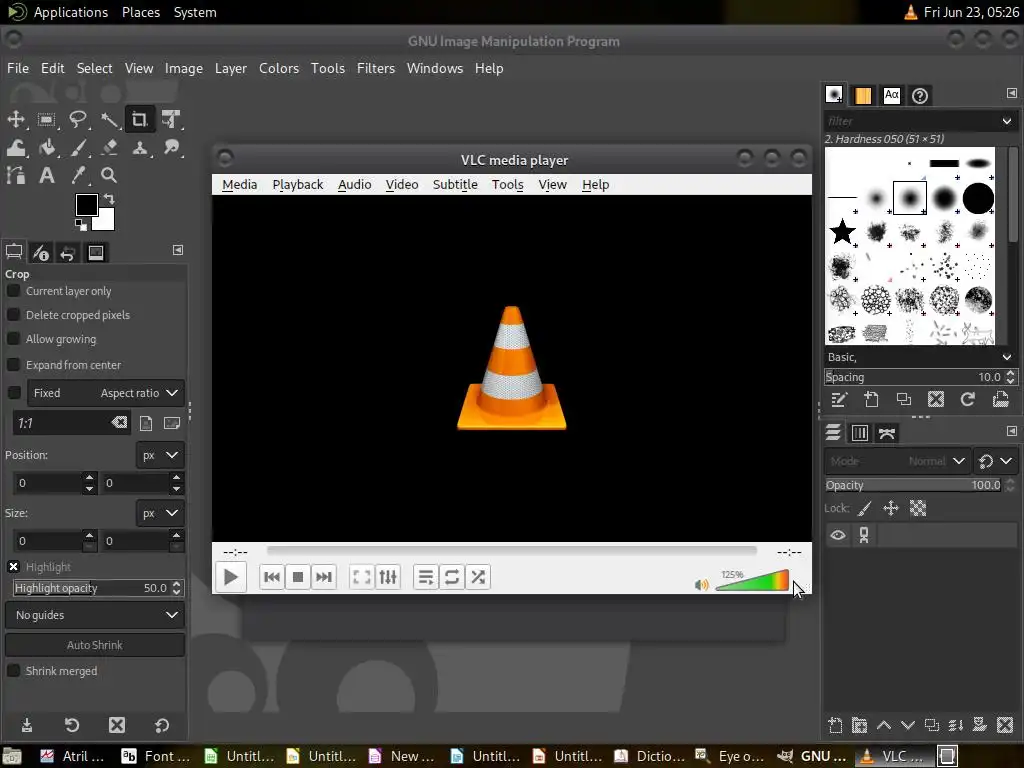Image resolution: width=1024 pixels, height=768 pixels.
Task: Click VLC stop playback button
Action: point(298,577)
